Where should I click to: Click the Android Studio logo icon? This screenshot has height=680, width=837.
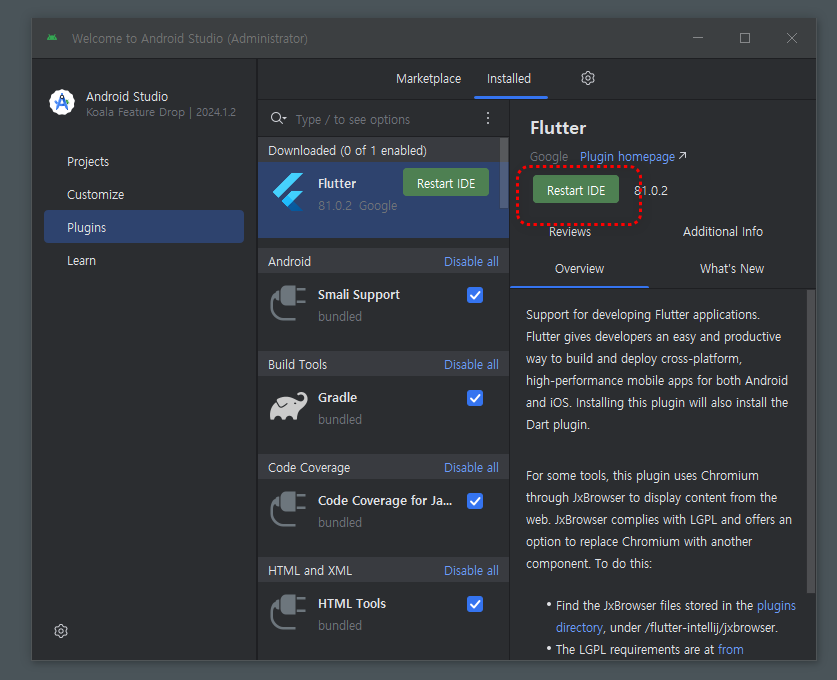(x=62, y=103)
